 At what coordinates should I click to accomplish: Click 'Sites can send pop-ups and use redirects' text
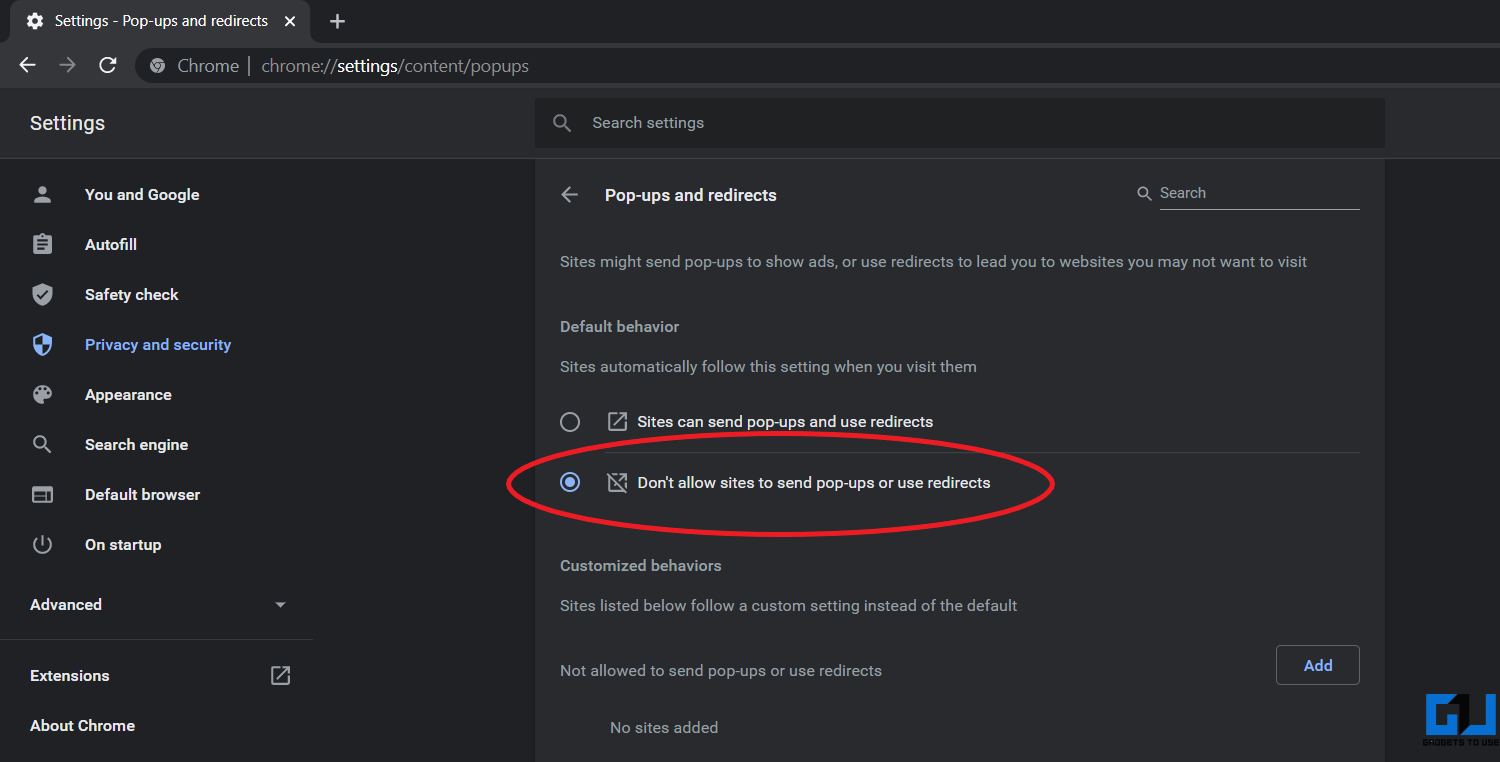coord(785,422)
